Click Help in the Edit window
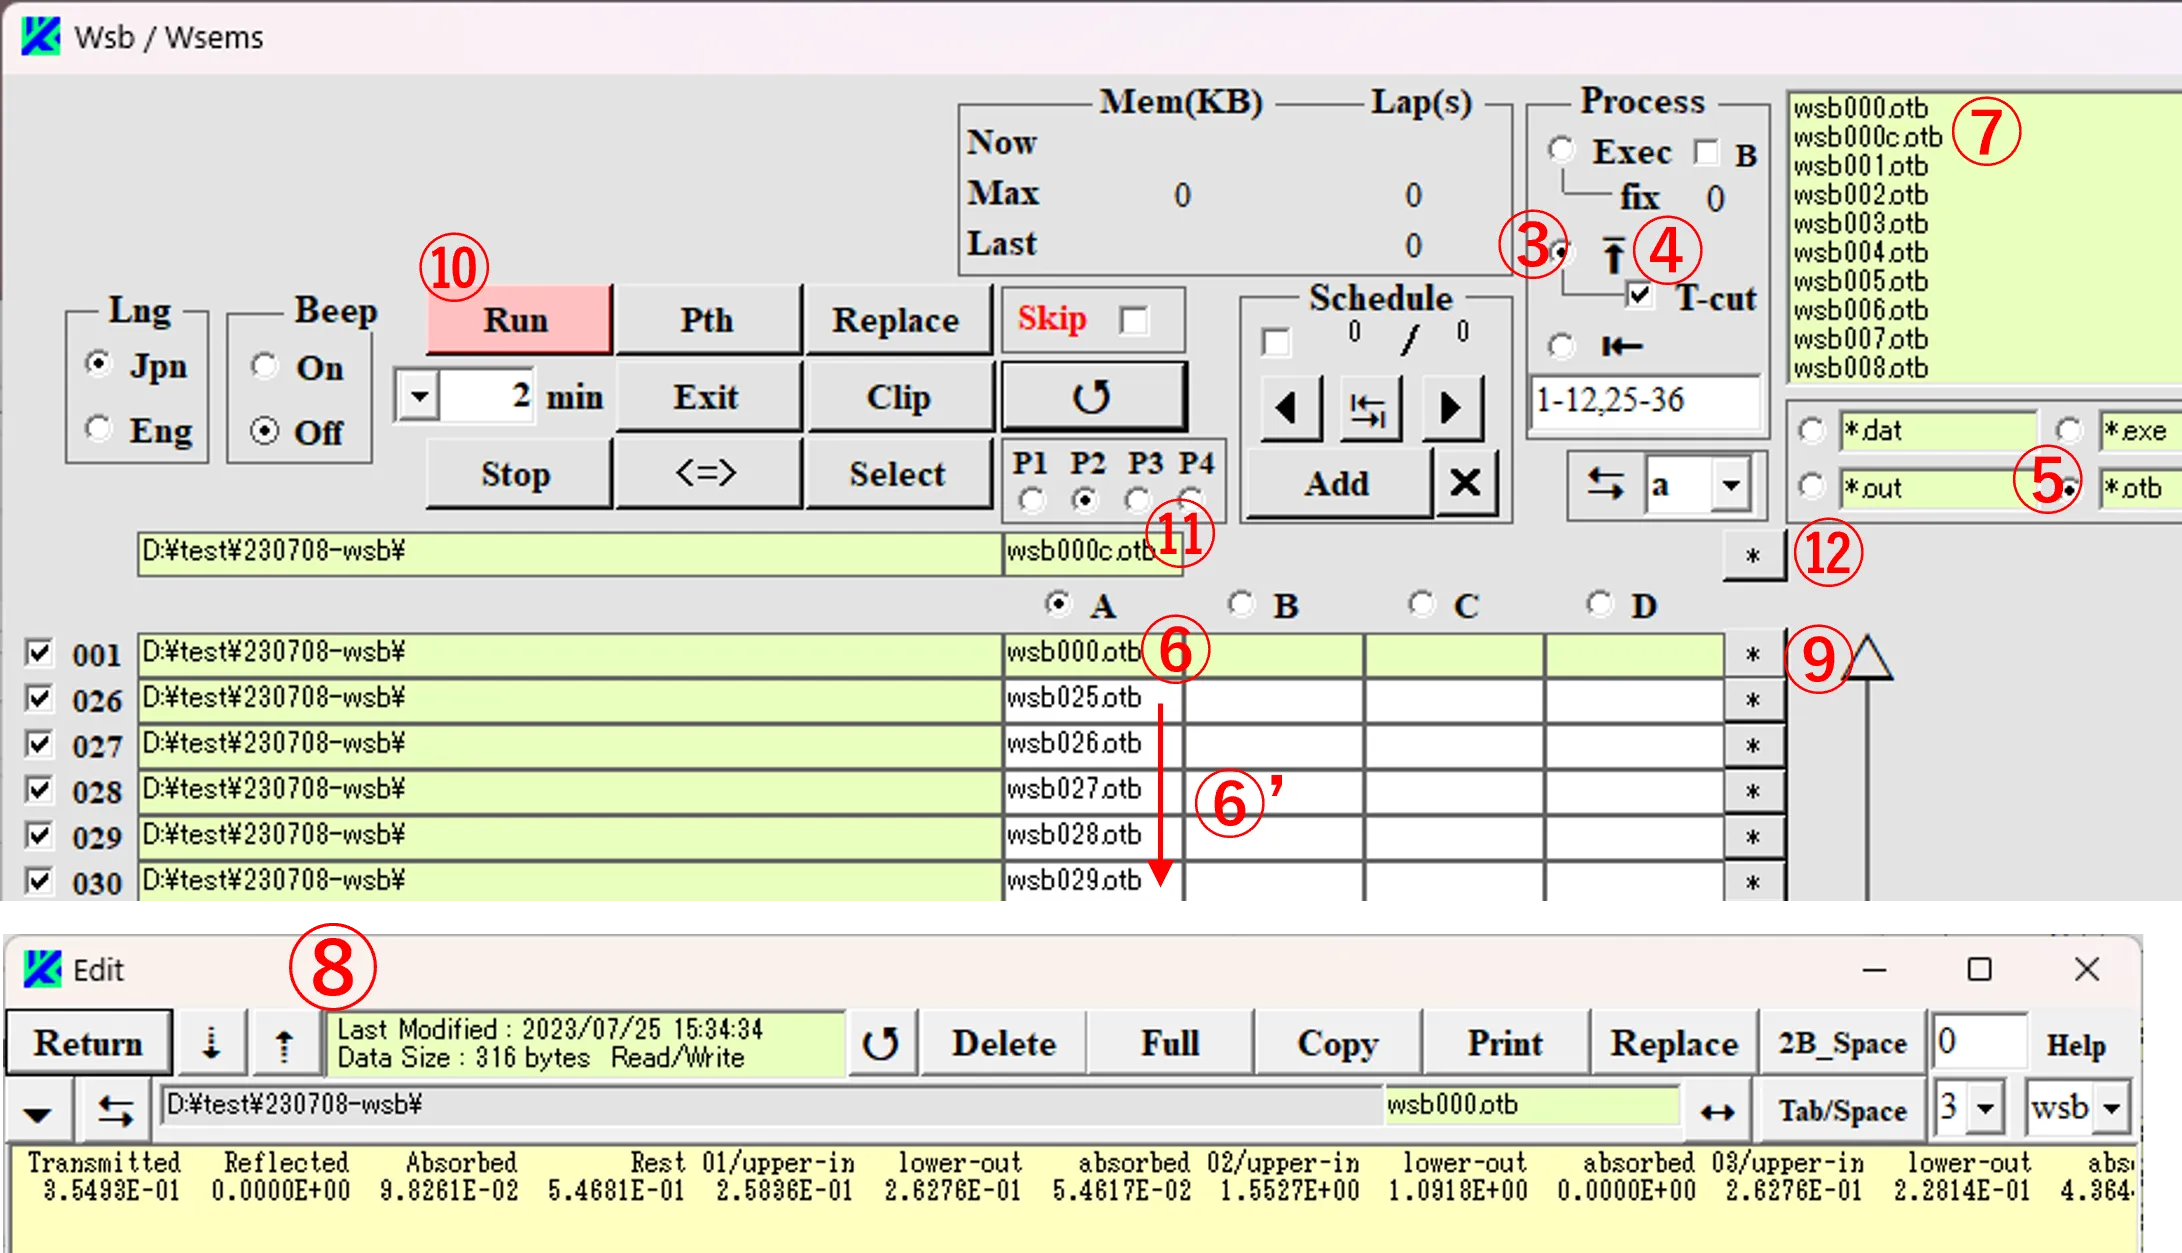 point(2076,1044)
